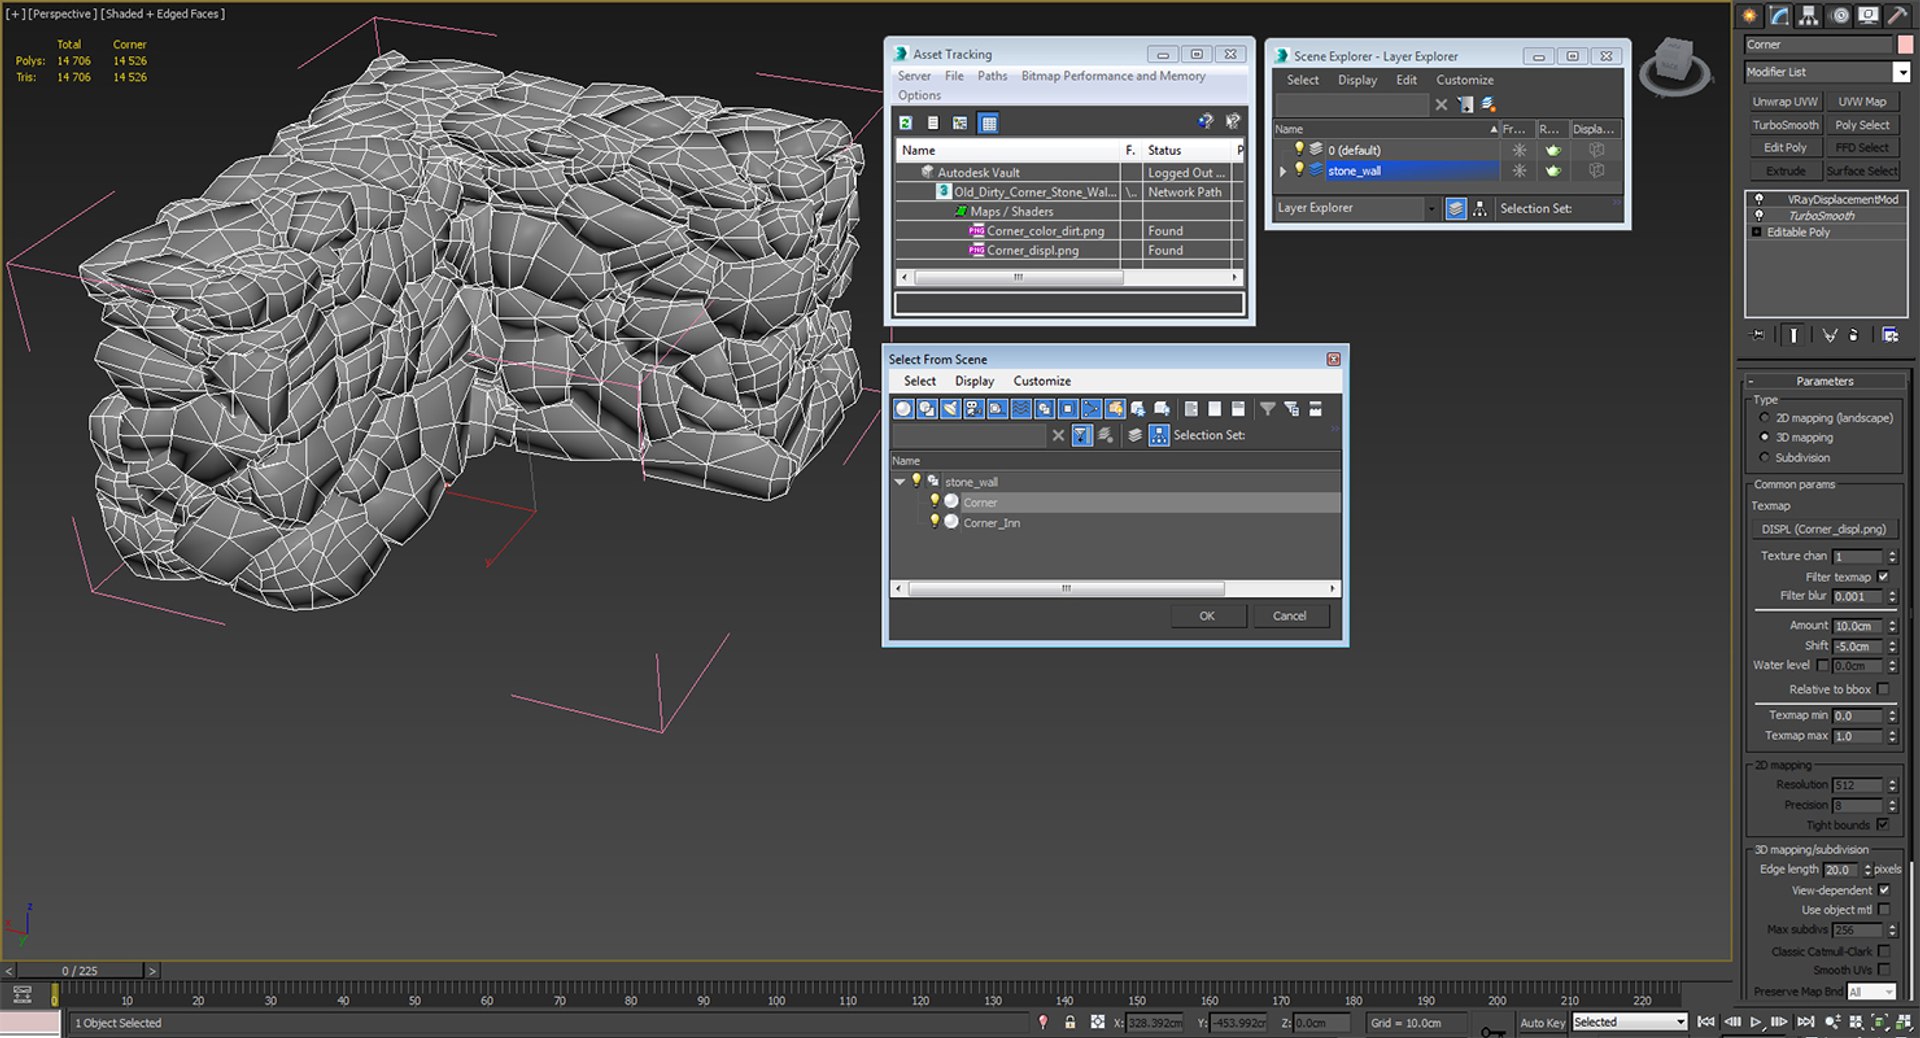
Task: Click the Play Animation button
Action: pos(1755,1022)
